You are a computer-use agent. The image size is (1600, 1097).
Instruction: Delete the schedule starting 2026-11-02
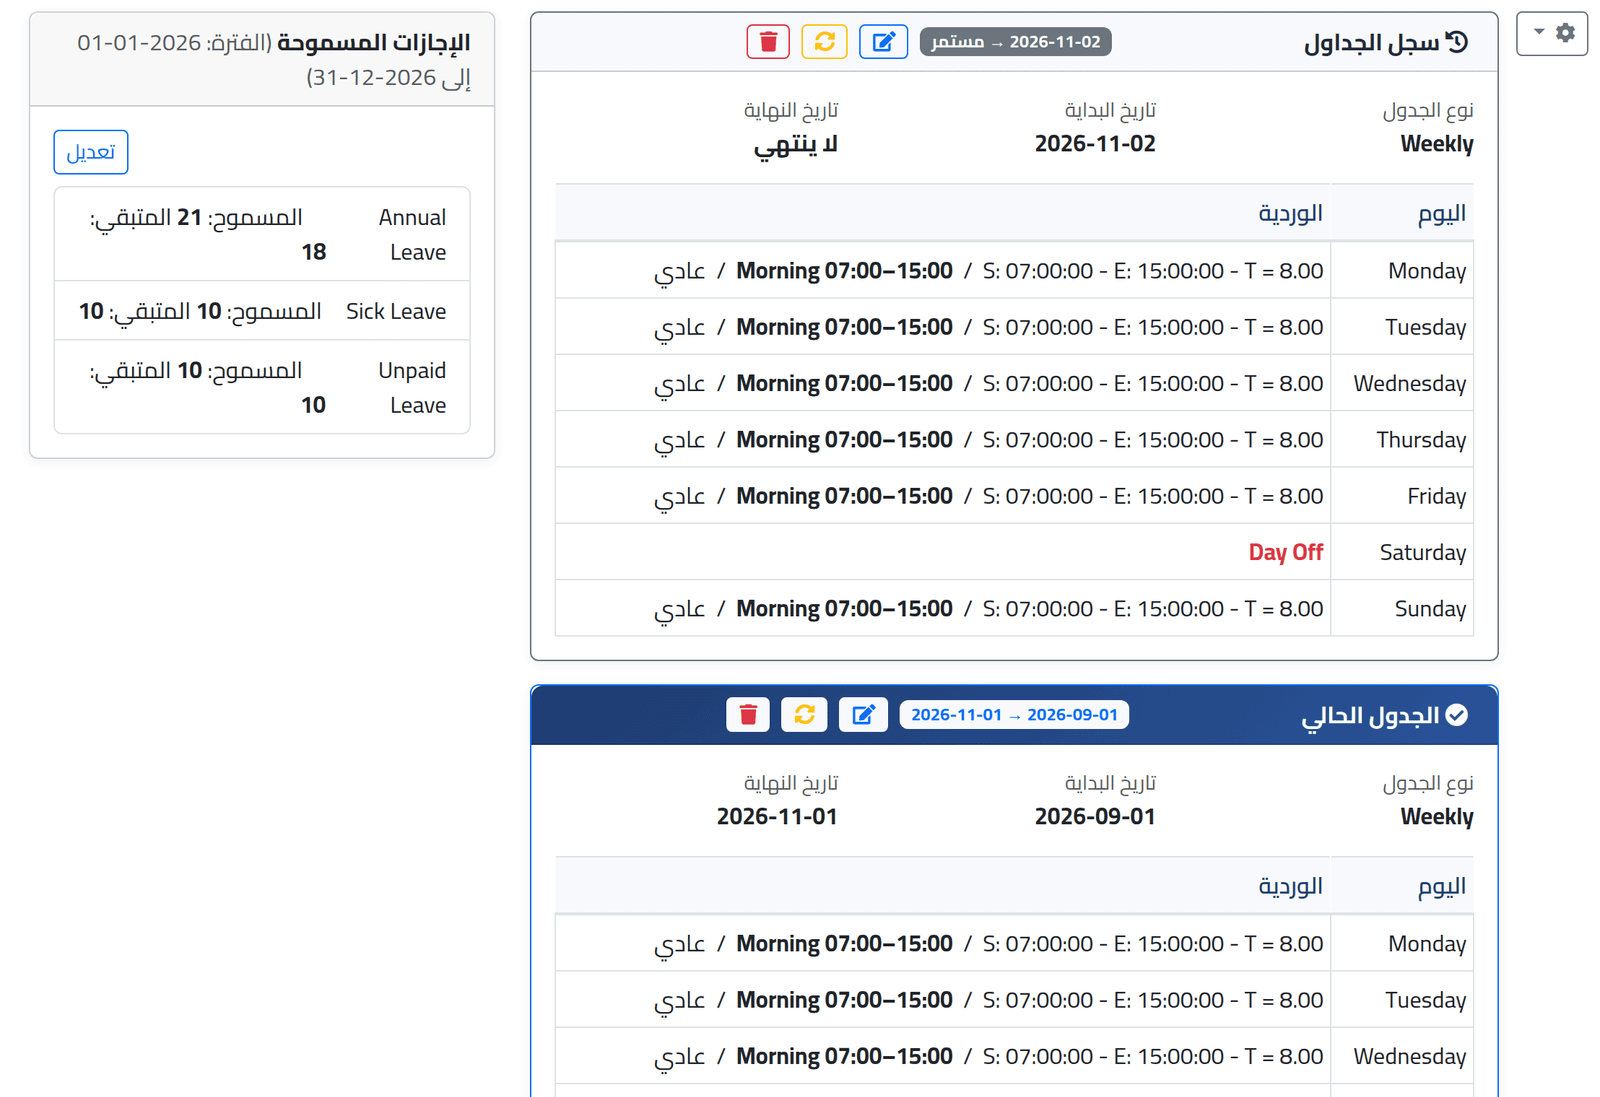coord(768,42)
